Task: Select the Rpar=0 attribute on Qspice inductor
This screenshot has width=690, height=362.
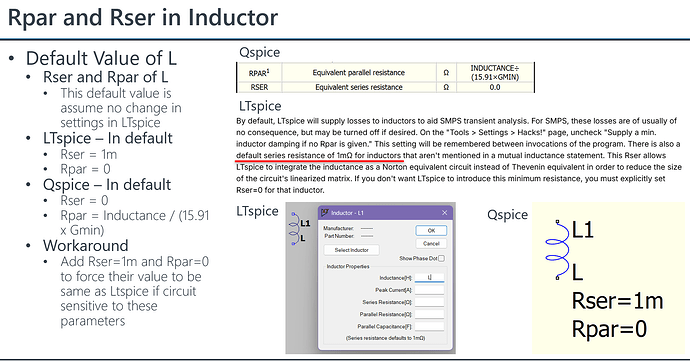Action: (x=609, y=329)
